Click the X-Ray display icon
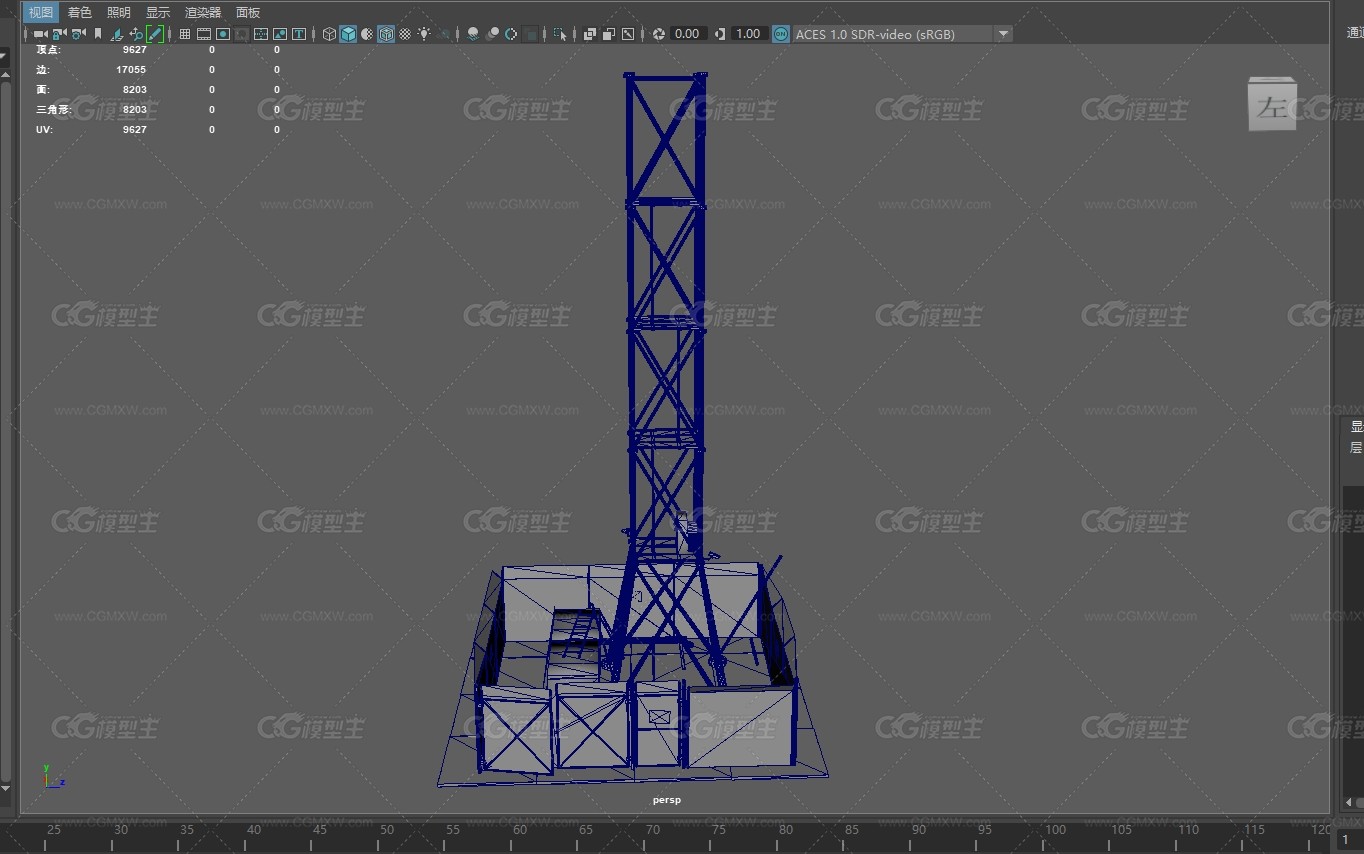 590,34
